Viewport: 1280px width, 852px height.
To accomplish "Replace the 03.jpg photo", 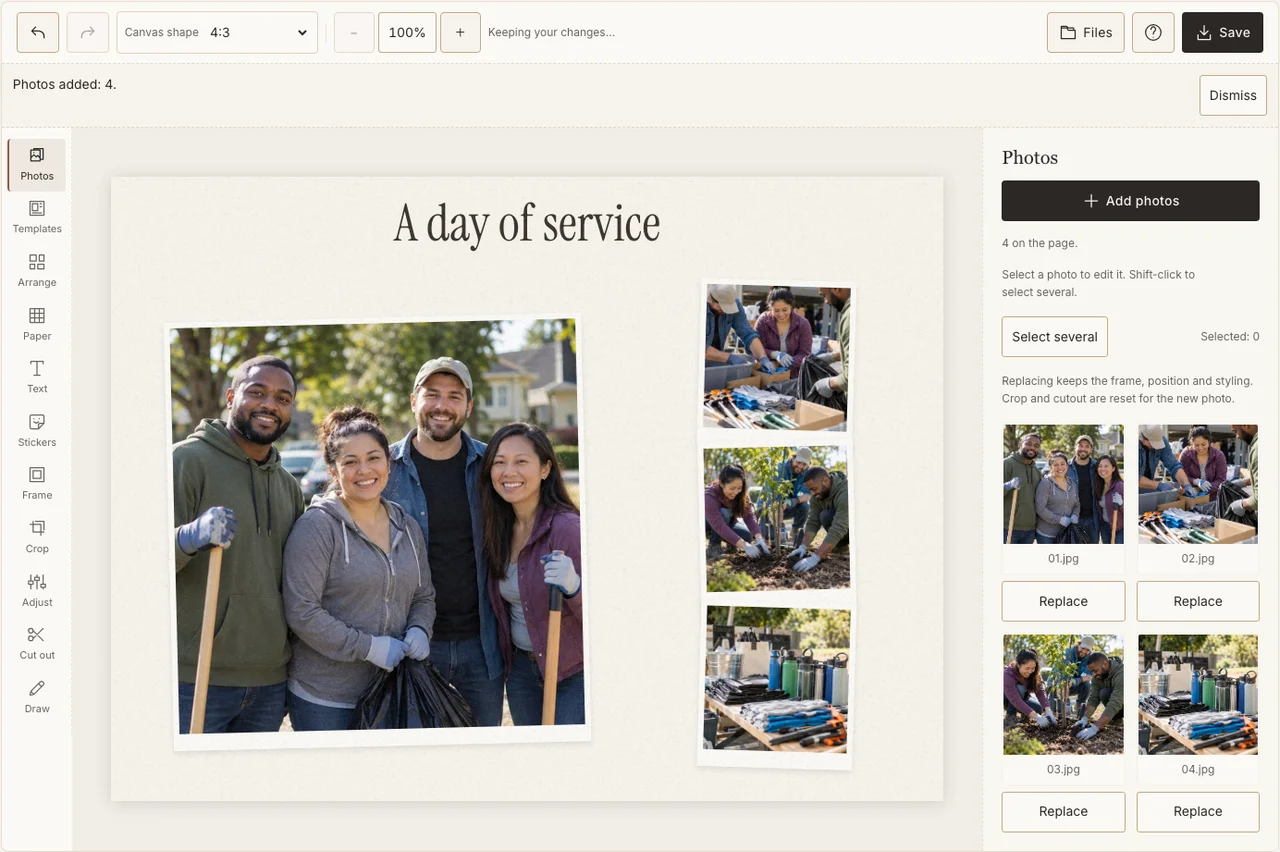I will pyautogui.click(x=1063, y=811).
